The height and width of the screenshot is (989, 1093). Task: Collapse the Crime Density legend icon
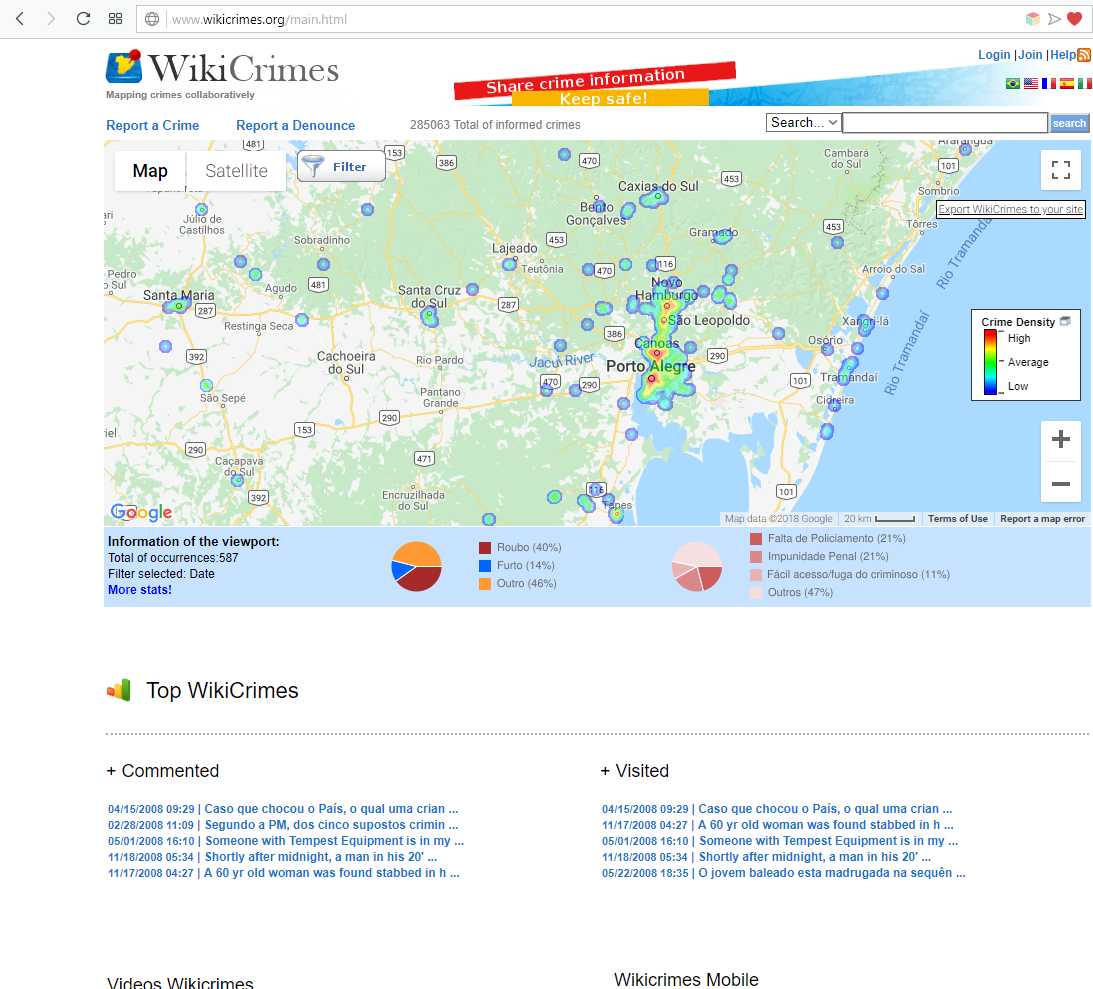pos(1065,321)
